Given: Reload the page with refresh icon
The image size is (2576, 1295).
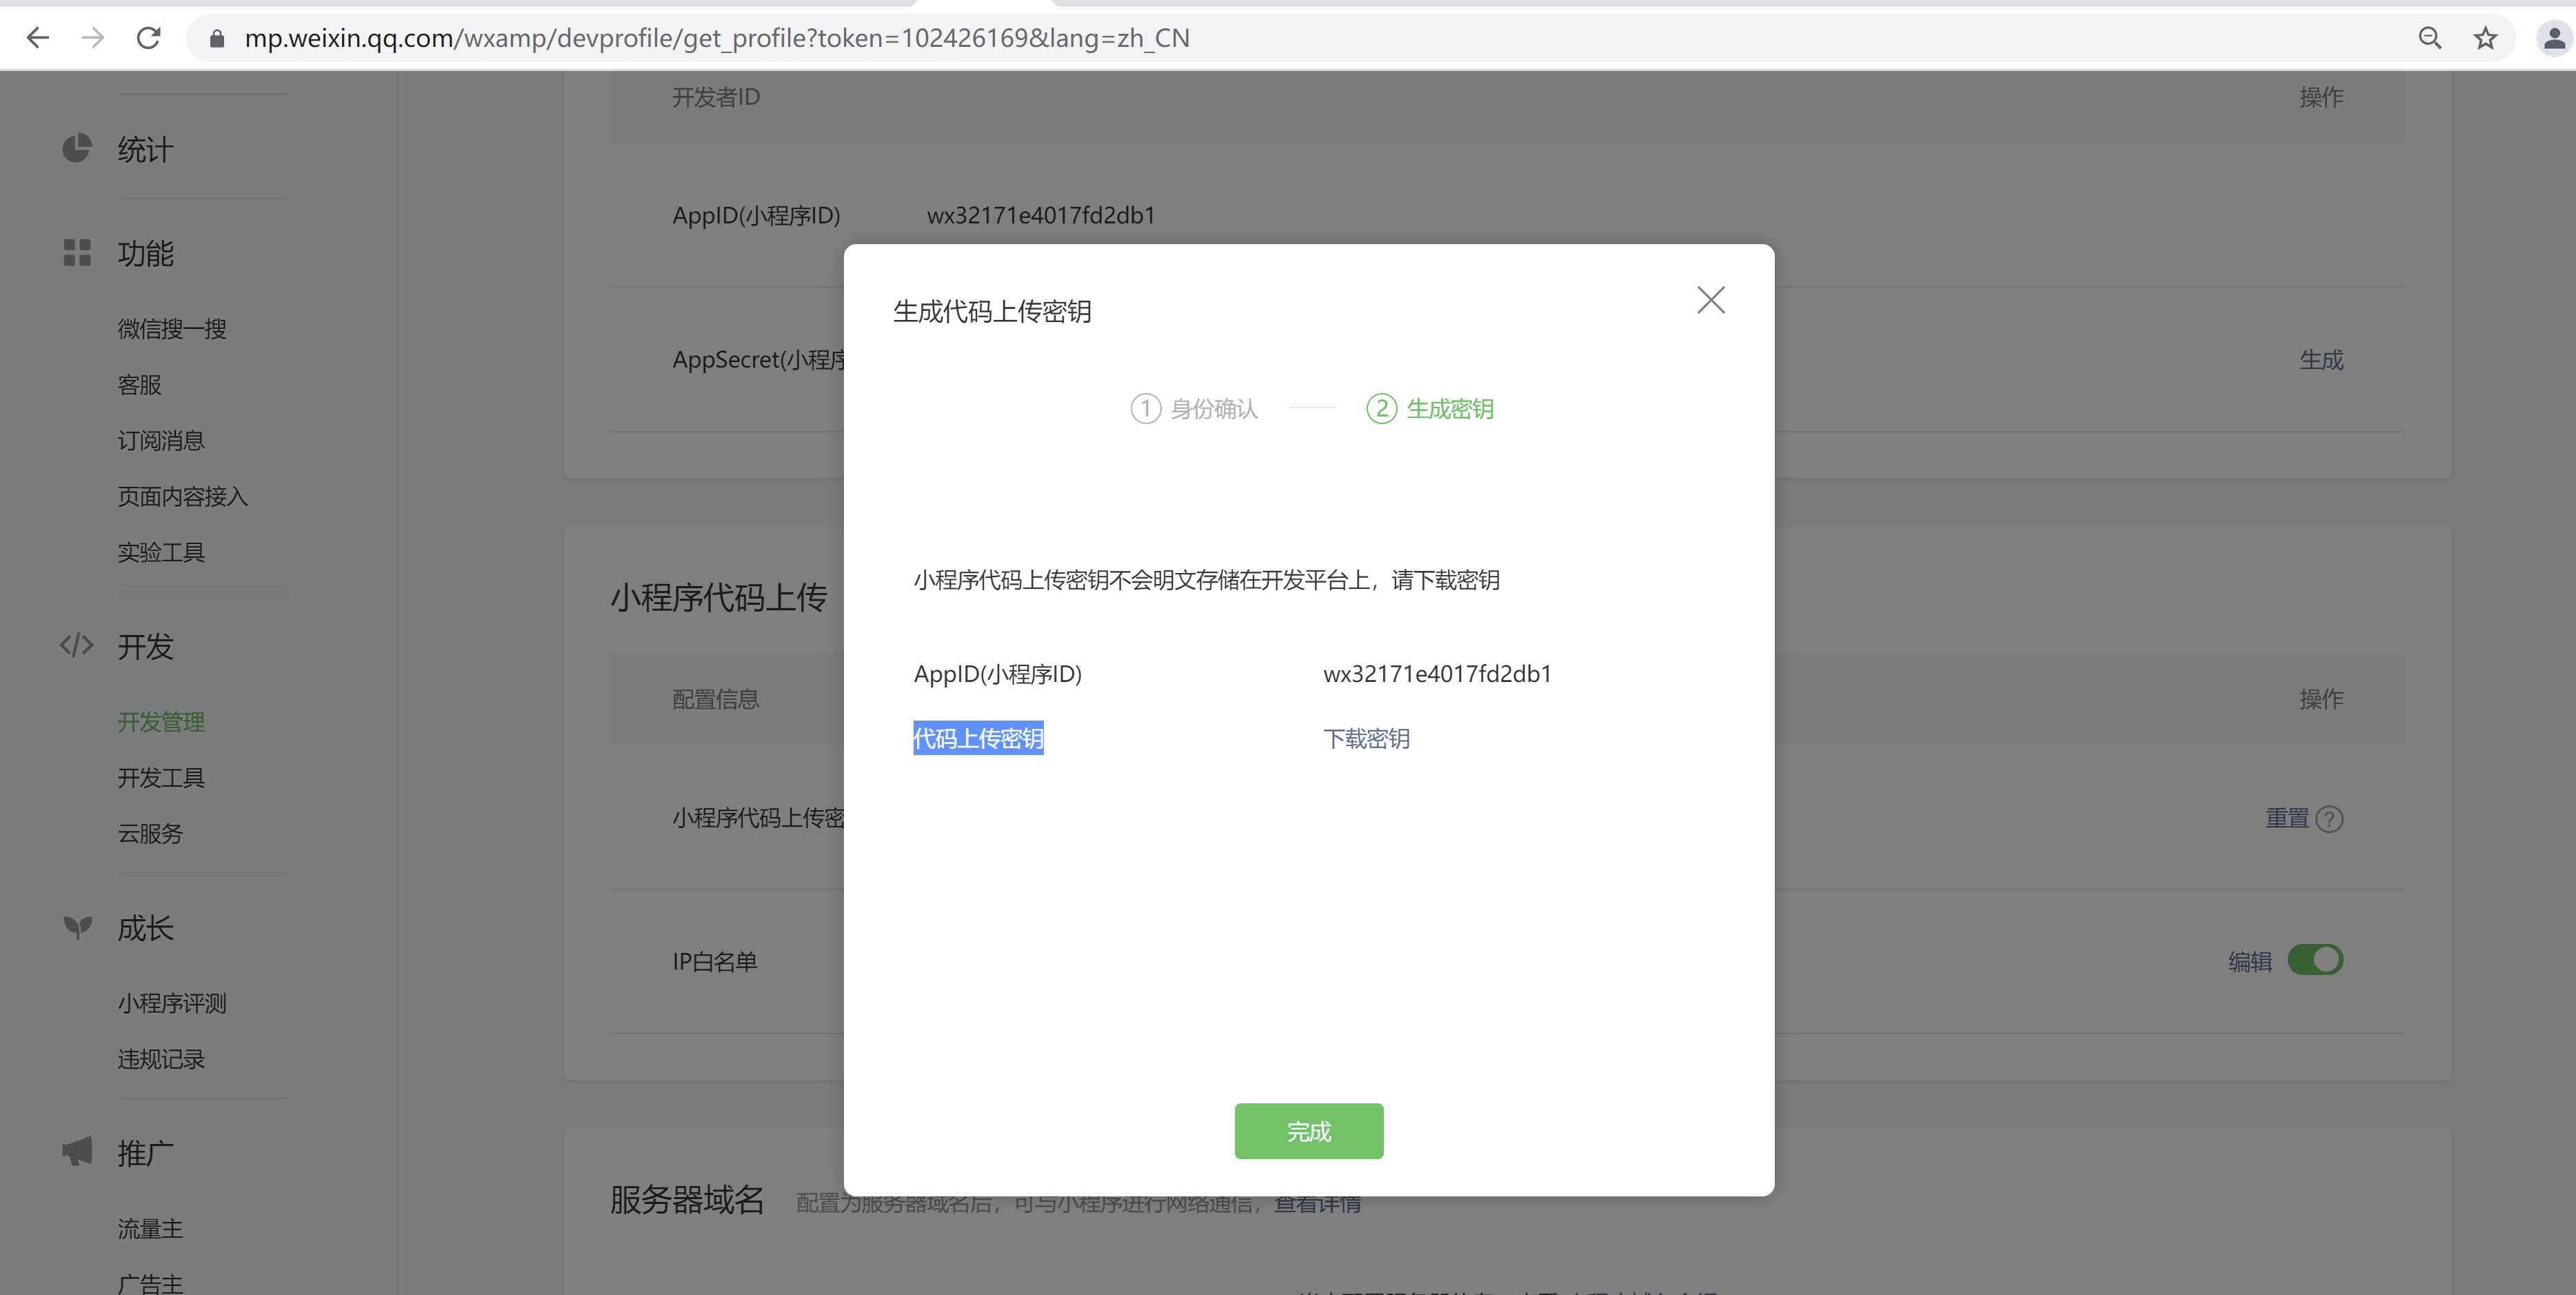Looking at the screenshot, I should tap(149, 38).
